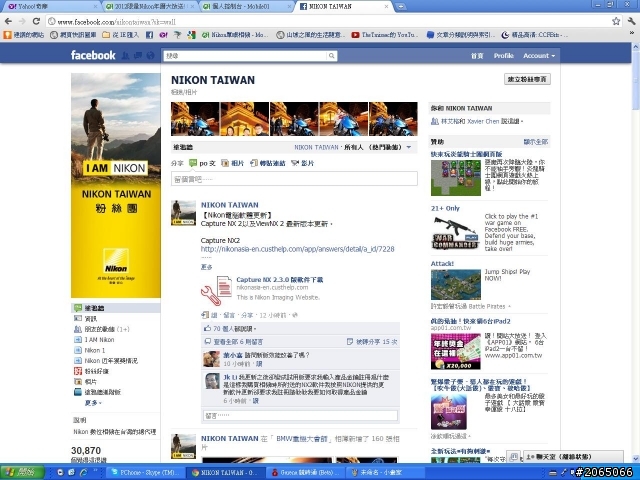Click the war game rifle ad image
Screen dimensions: 640x480
pyautogui.click(x=456, y=233)
